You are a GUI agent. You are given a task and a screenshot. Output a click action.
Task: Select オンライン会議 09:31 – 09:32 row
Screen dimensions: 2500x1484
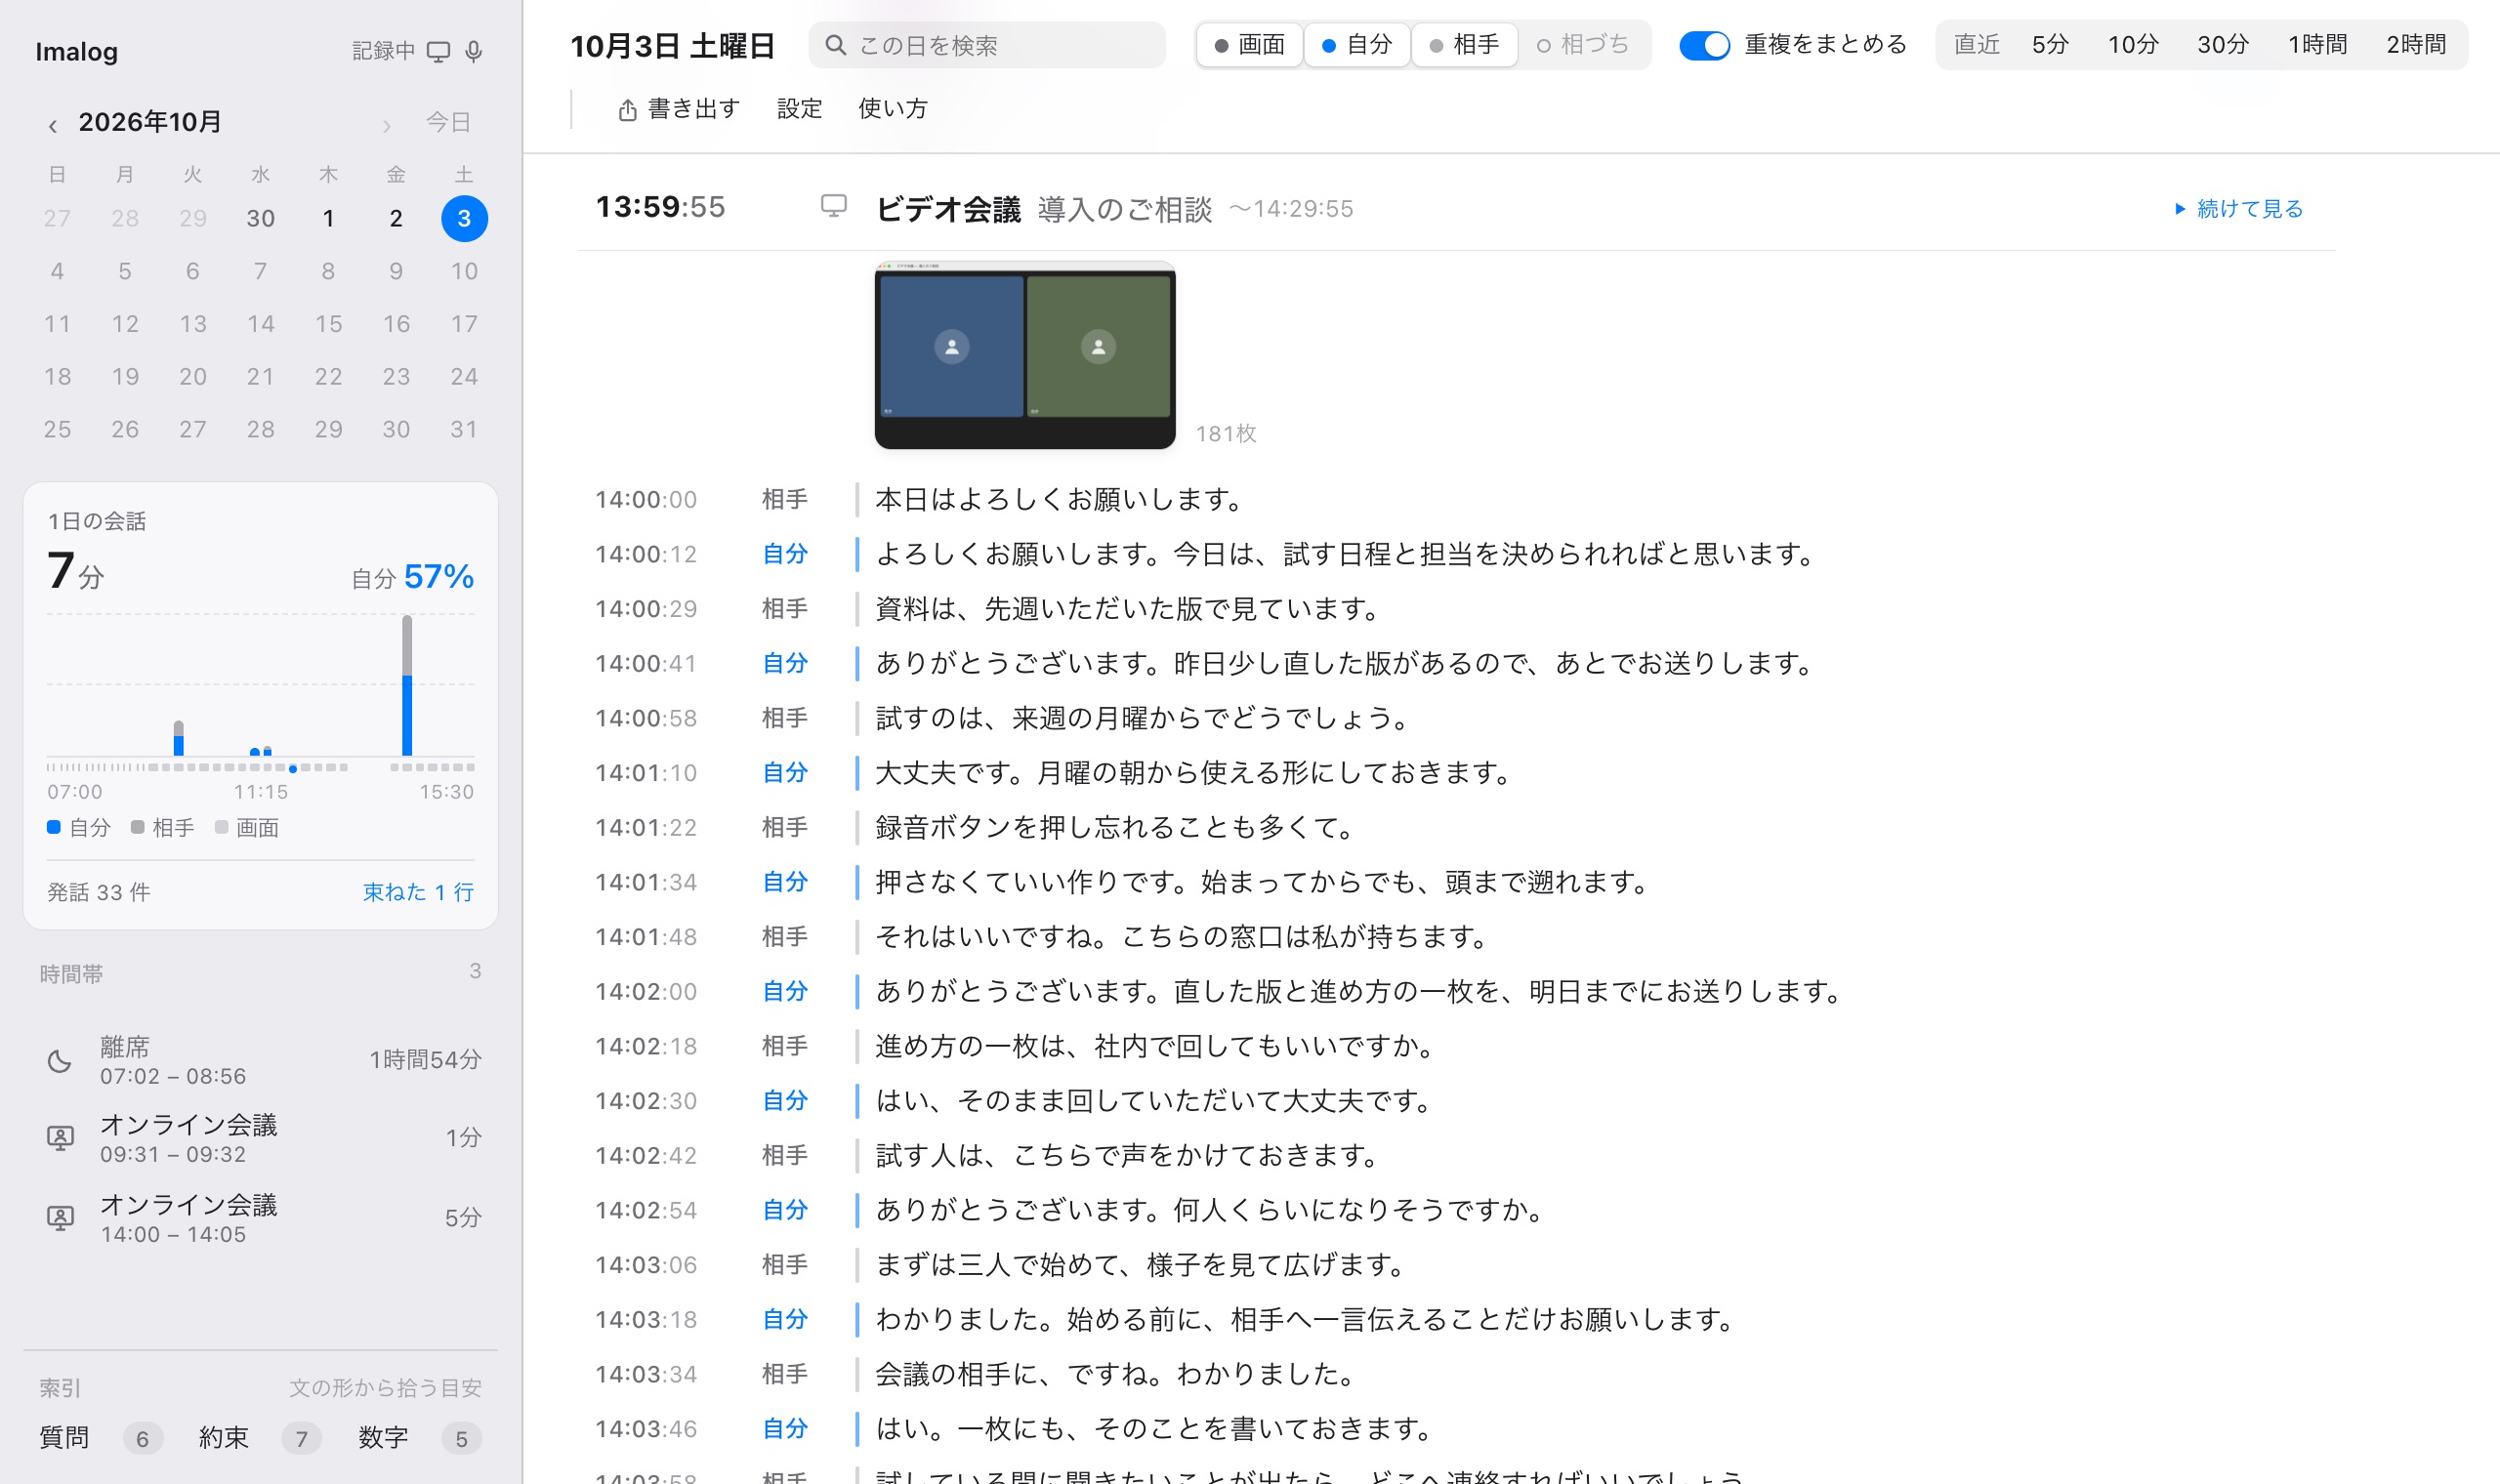(262, 1138)
